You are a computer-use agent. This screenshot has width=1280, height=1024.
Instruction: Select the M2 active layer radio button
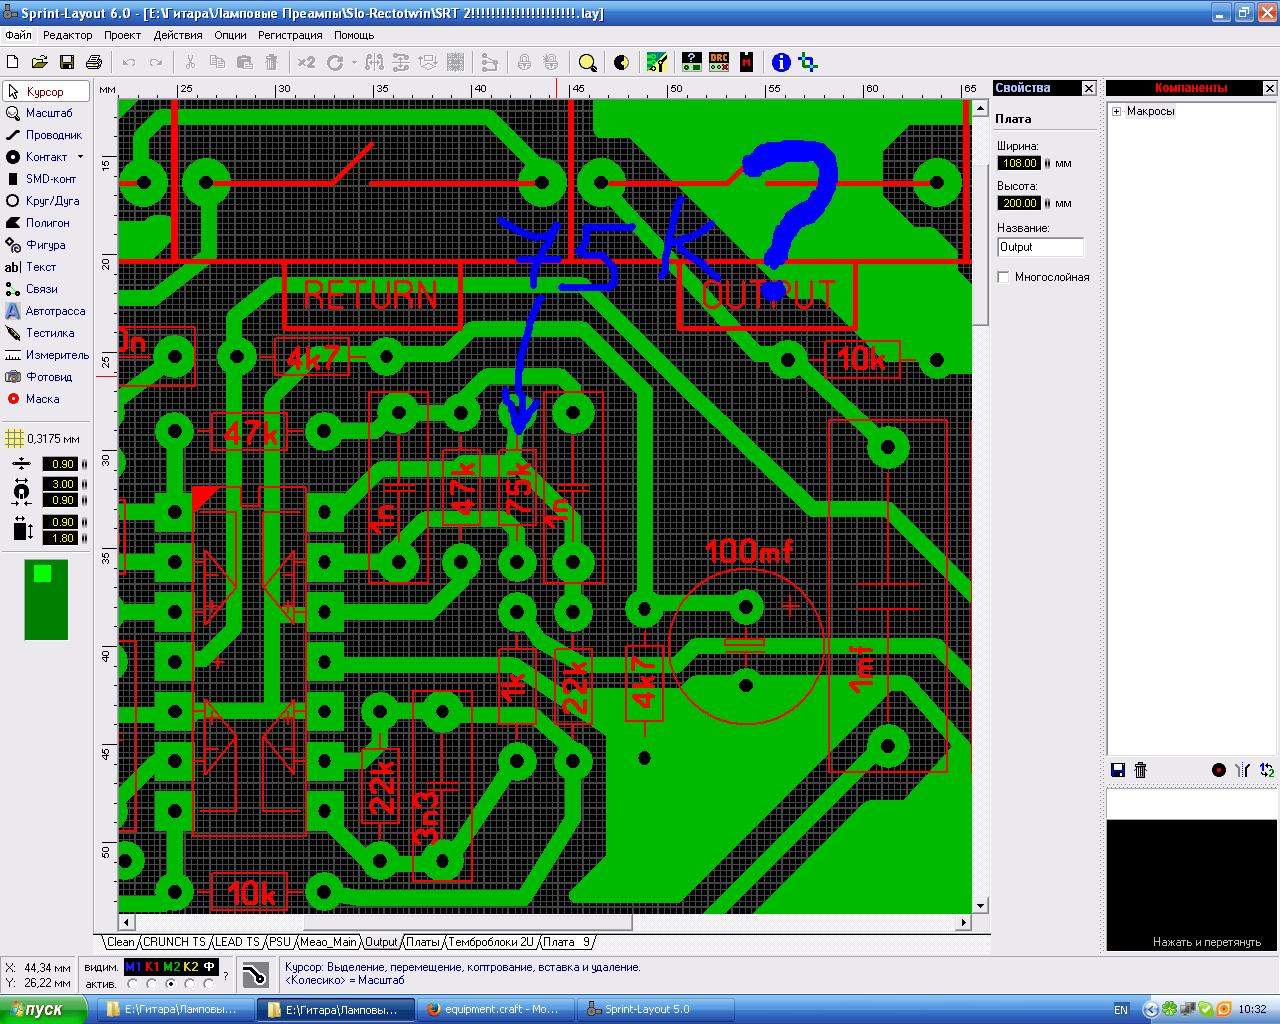(172, 984)
